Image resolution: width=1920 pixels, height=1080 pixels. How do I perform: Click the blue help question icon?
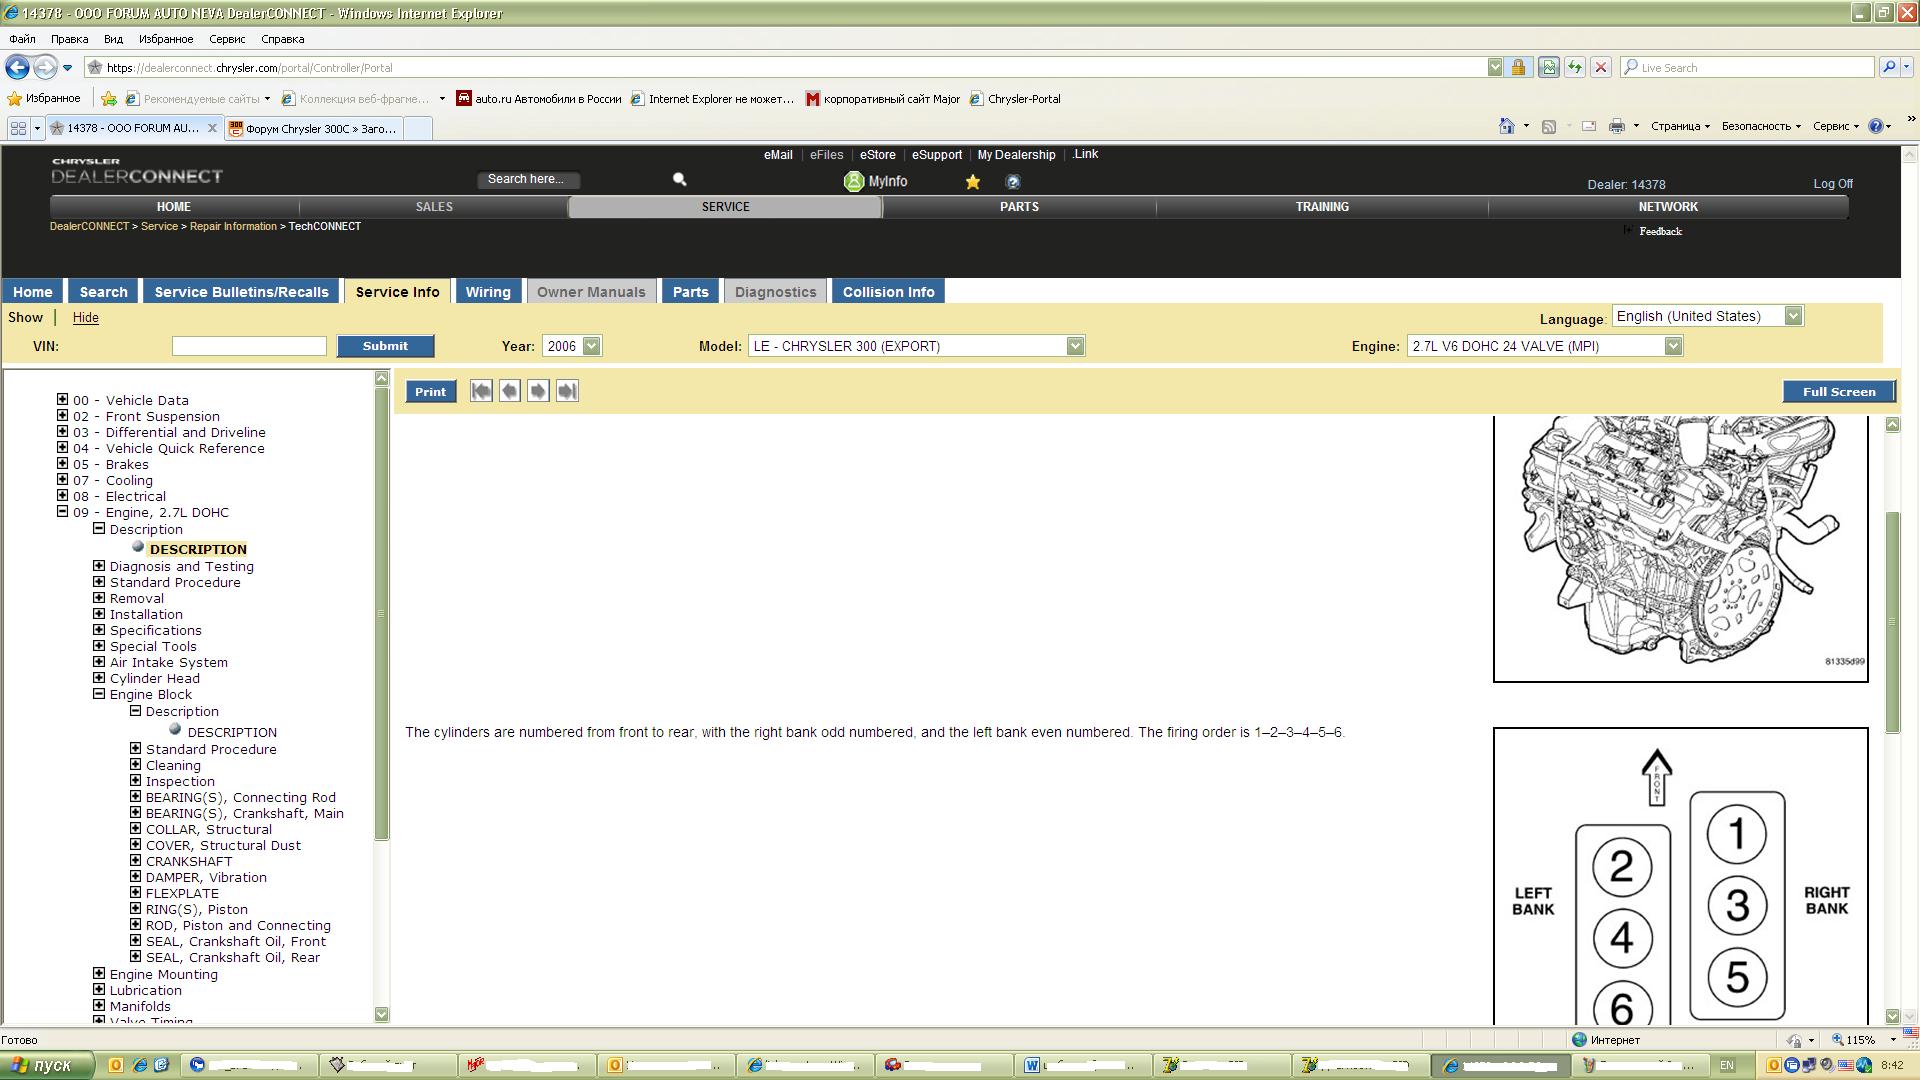1013,182
